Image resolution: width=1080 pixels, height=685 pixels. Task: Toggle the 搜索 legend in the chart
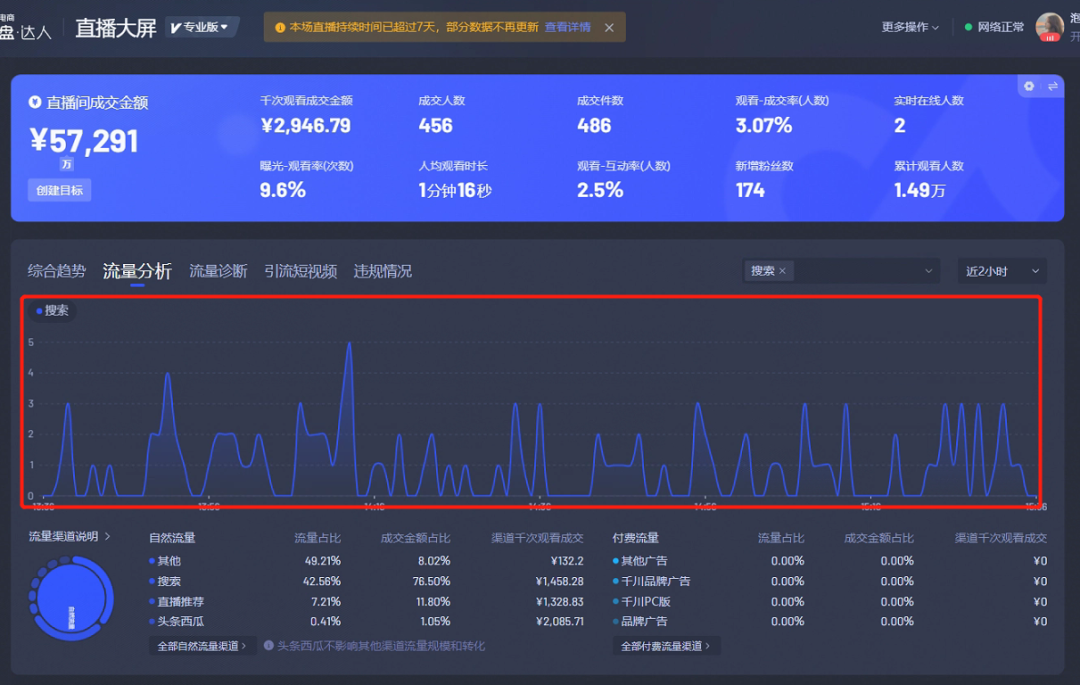pos(53,311)
